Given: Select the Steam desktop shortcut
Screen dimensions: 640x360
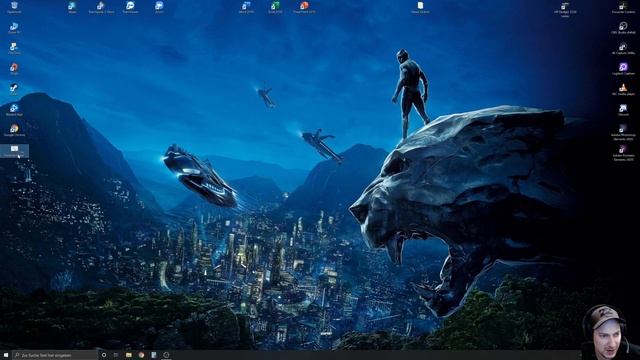Looking at the screenshot, I should click(14, 89).
